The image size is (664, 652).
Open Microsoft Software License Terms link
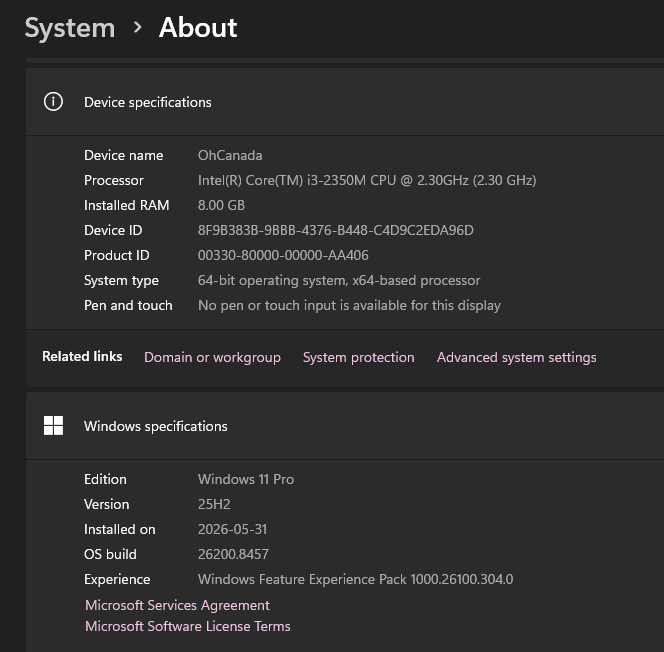(188, 626)
